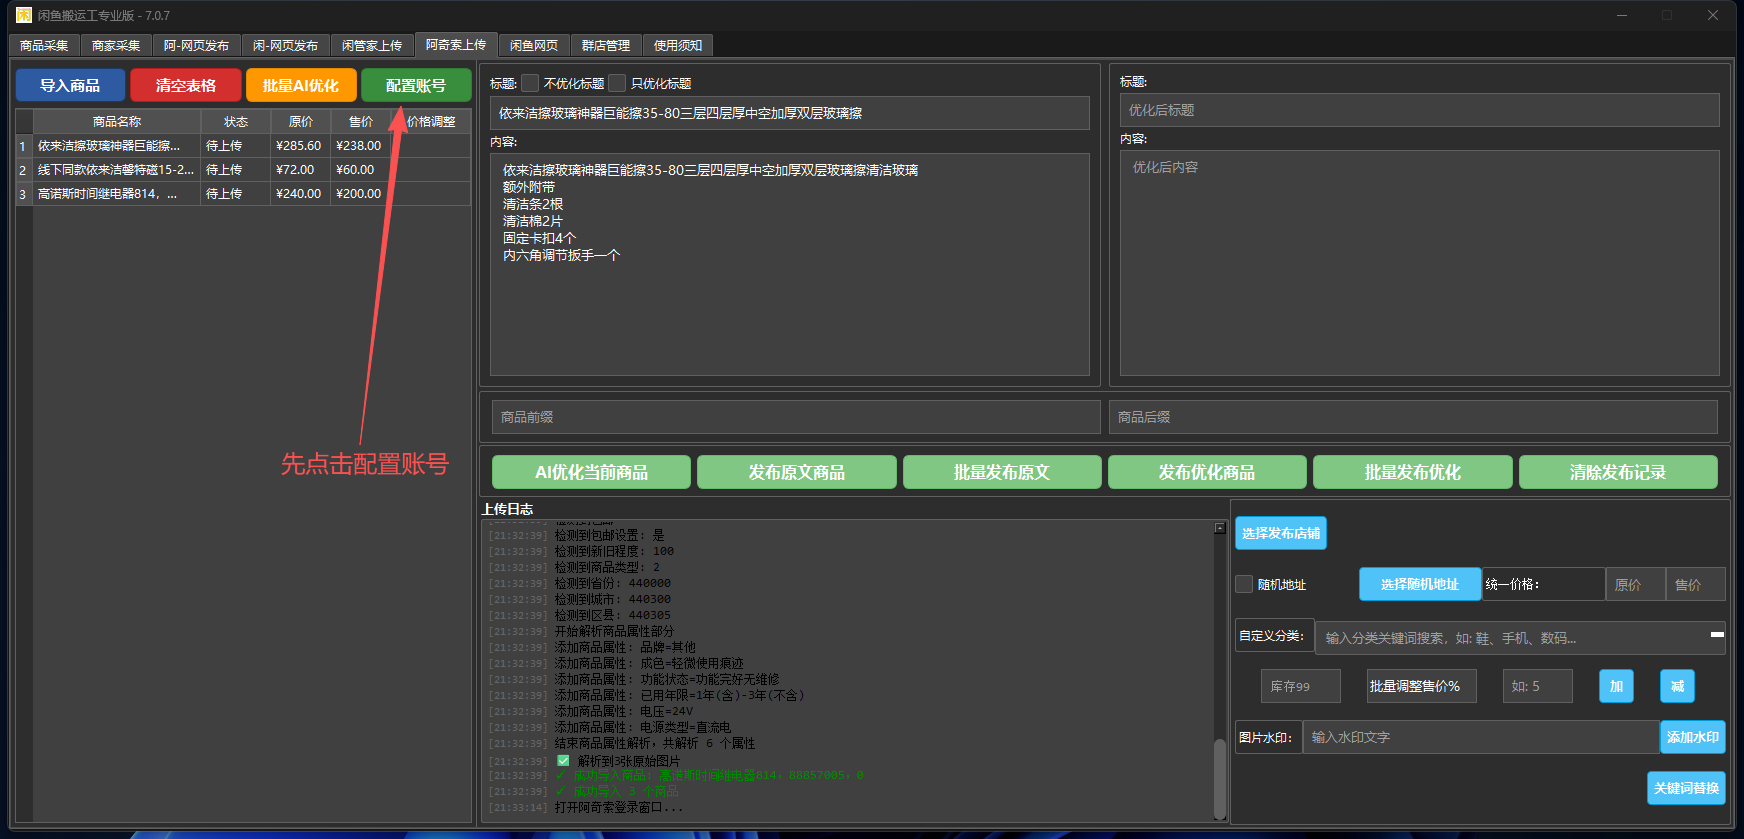Click the 添加水印 button
Screen dimensions: 1744x839
pos(1692,737)
